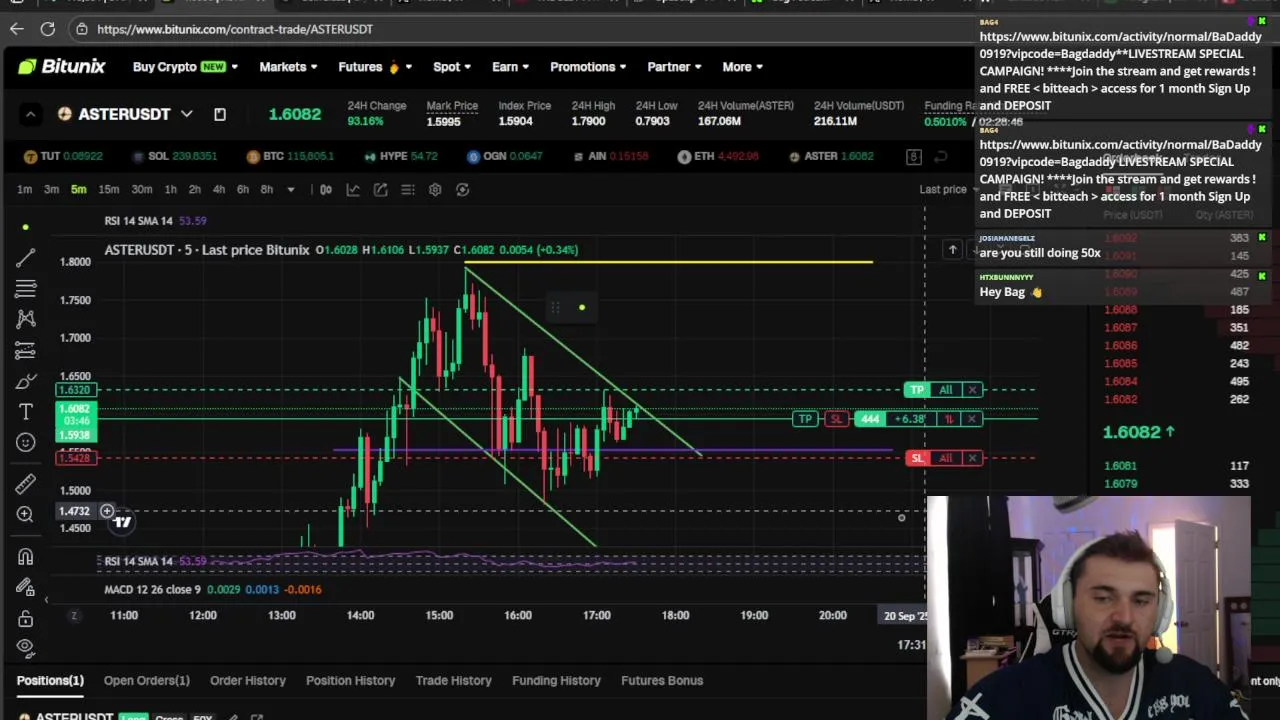Click the share chart icon
1280x720 pixels.
[x=381, y=189]
